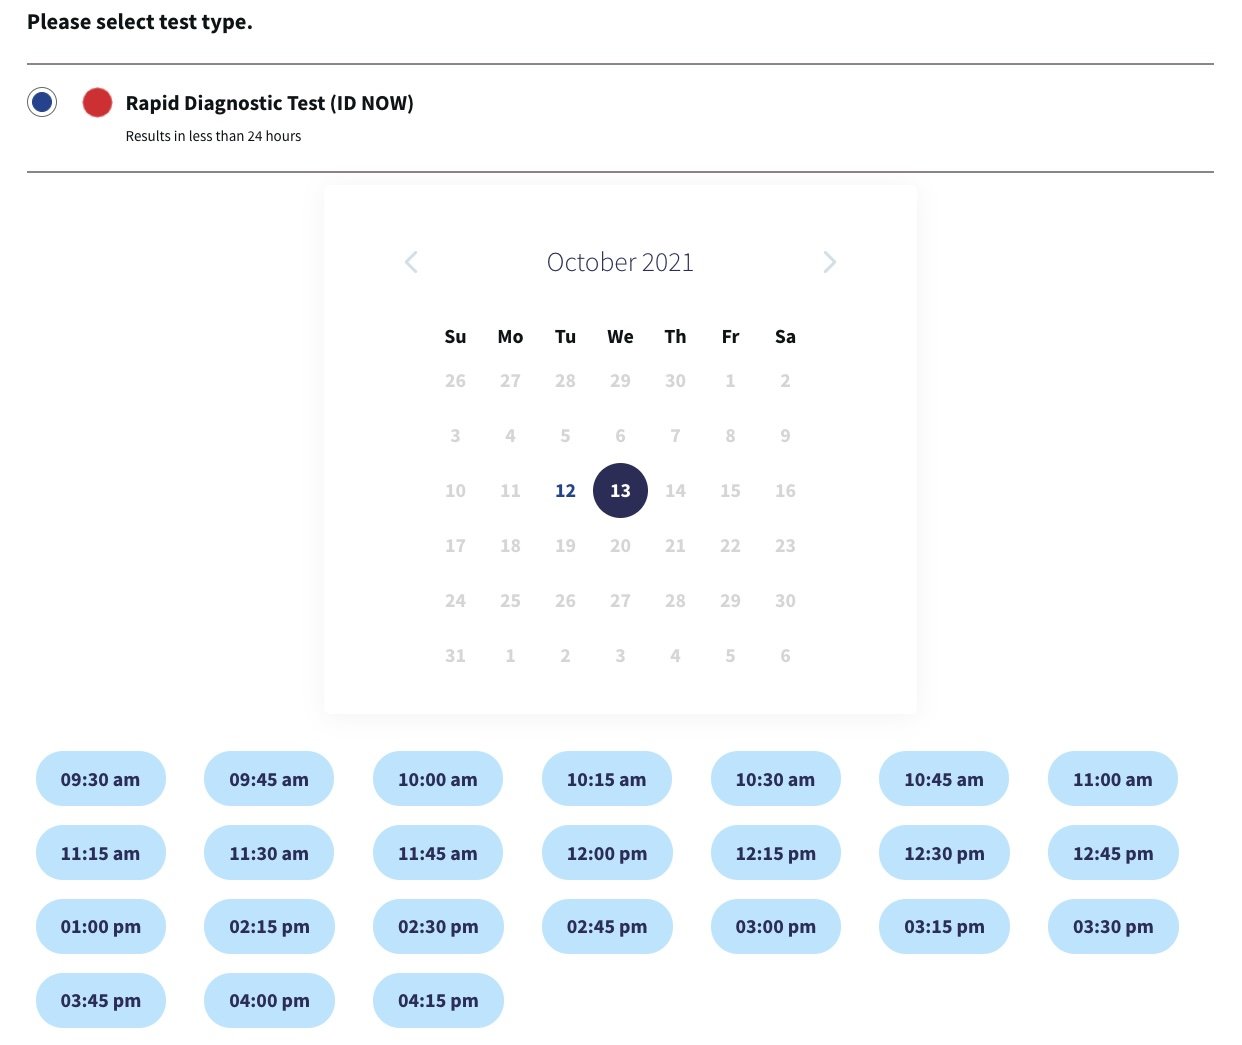Select October 13 highlighted date
Screen dimensions: 1242x1045
(620, 491)
